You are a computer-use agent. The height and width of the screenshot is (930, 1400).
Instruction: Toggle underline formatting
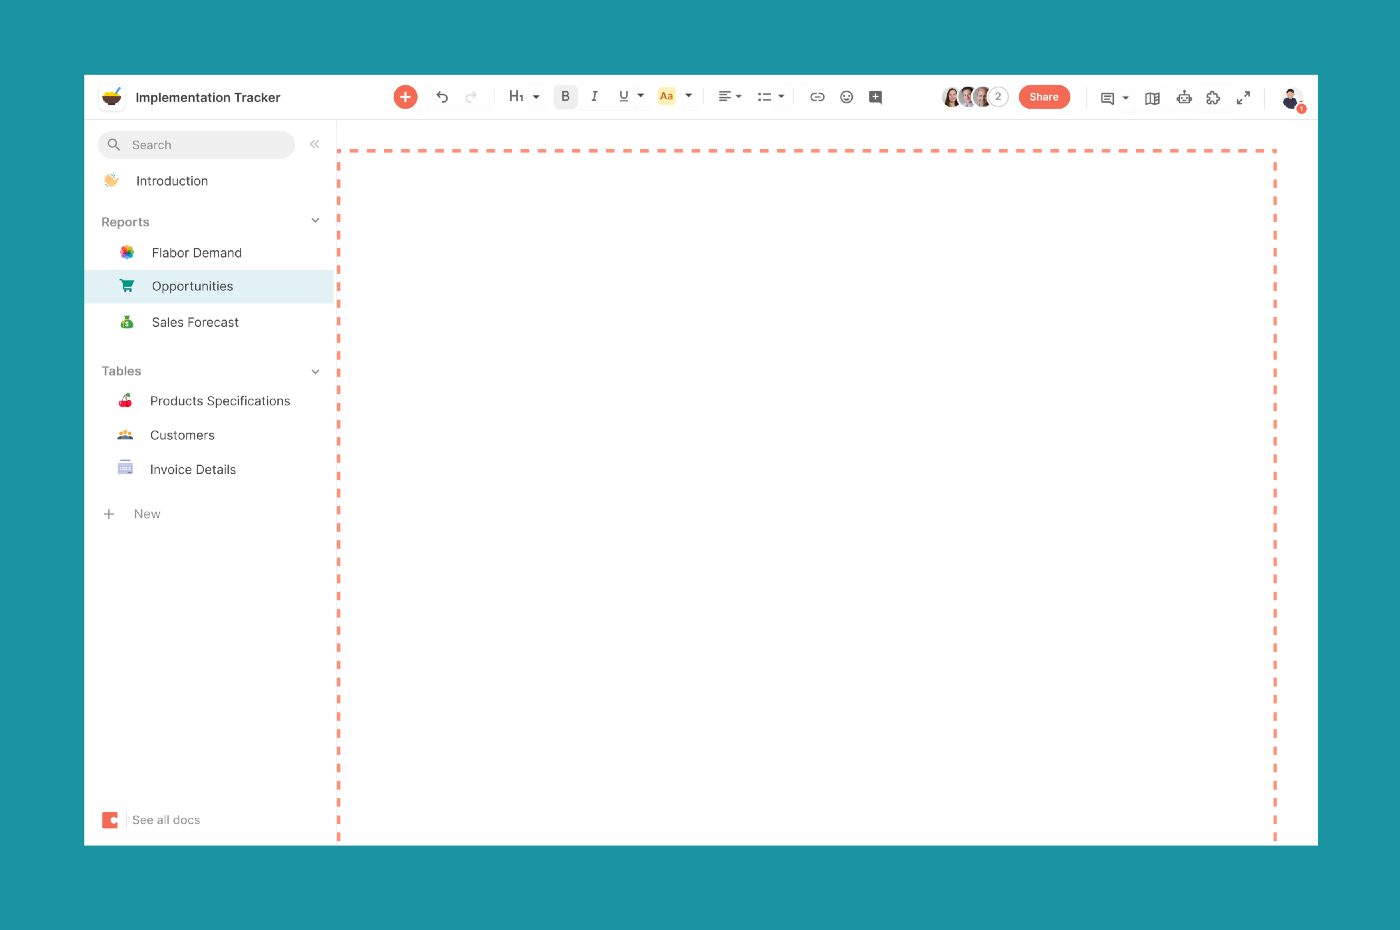point(623,97)
